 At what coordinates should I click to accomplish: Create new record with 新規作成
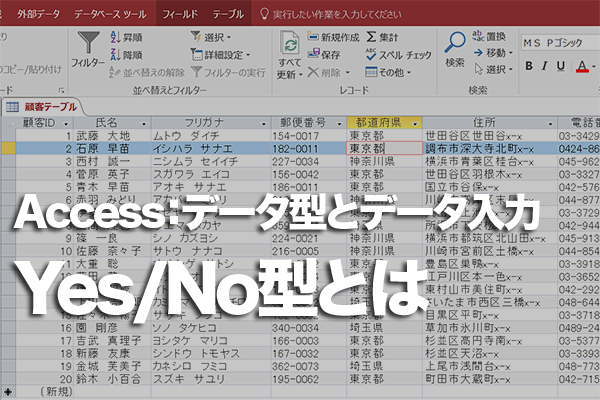[x=334, y=37]
